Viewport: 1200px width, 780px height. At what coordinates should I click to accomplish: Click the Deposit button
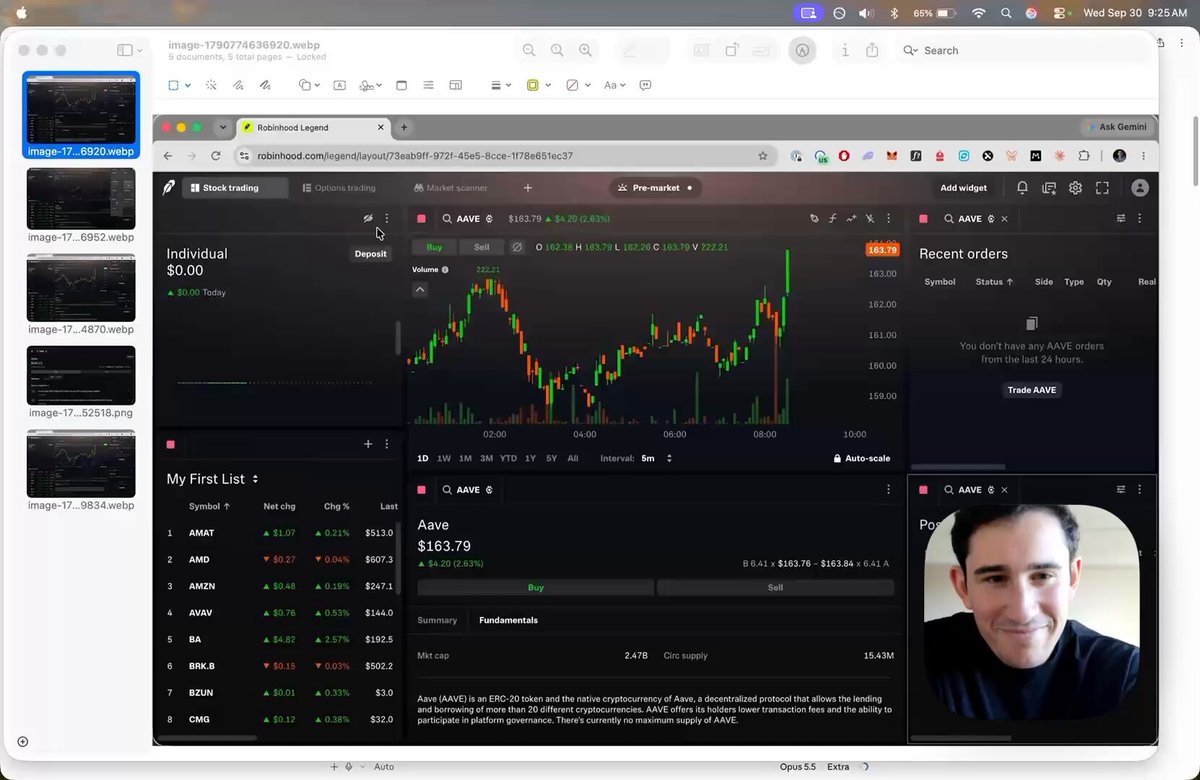pyautogui.click(x=370, y=254)
